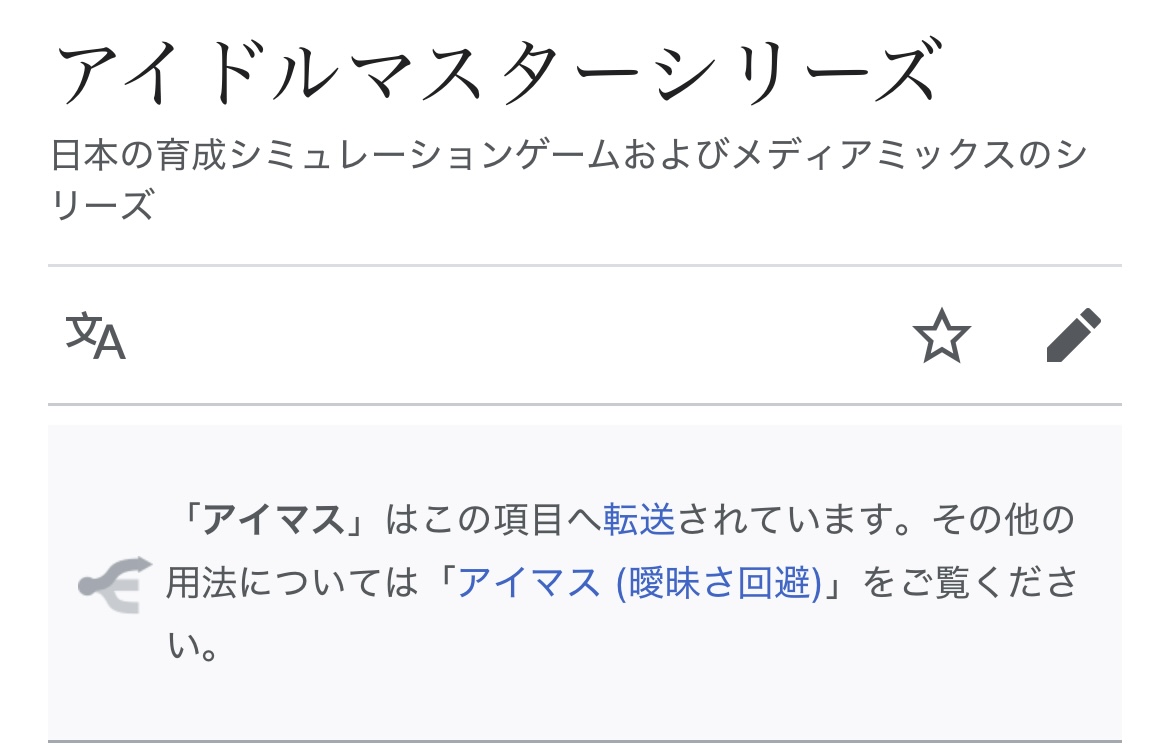Click the text その他の at end of first hatnote line
The image size is (1170, 747).
click(x=1002, y=521)
